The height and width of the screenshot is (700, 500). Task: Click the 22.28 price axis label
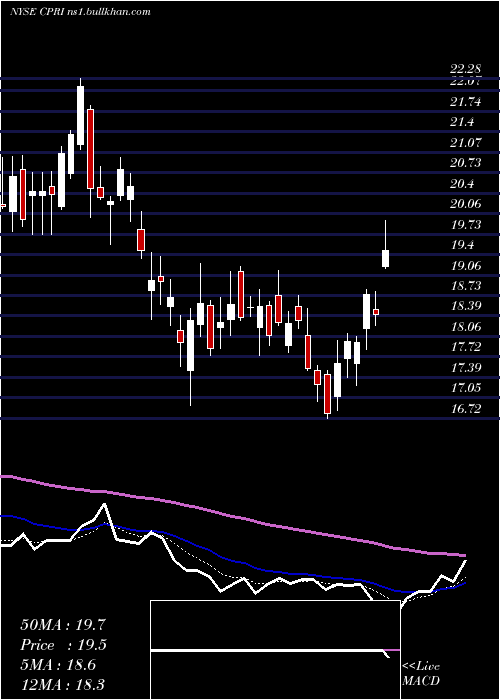(466, 69)
